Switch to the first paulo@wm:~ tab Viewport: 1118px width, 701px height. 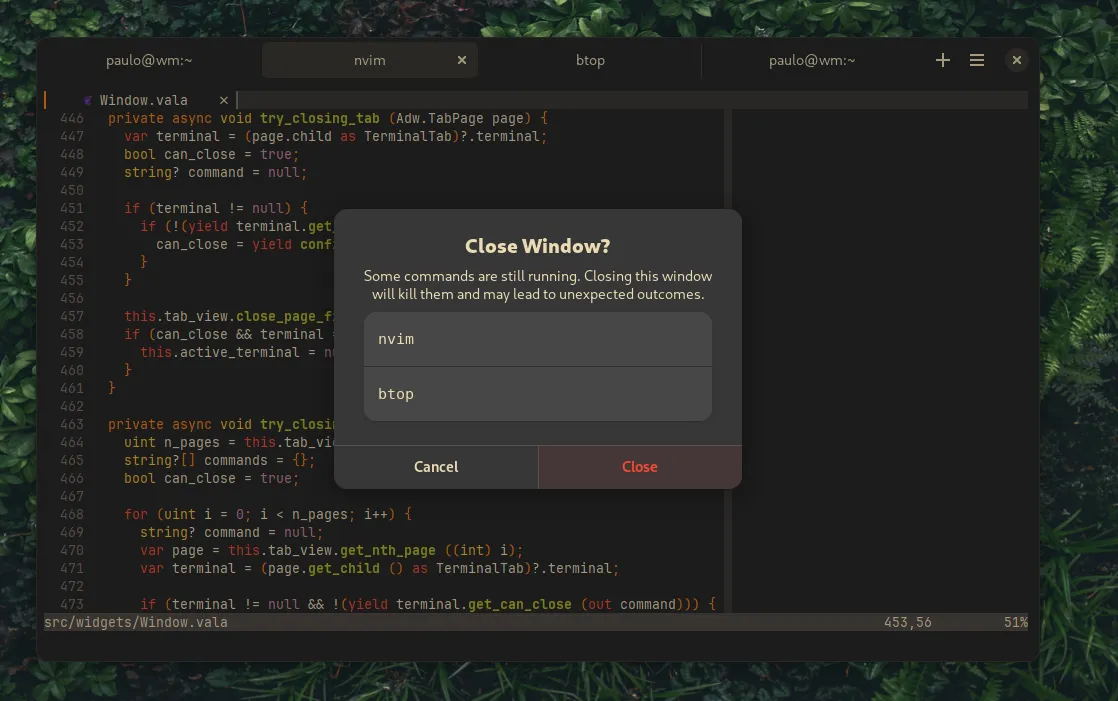pyautogui.click(x=149, y=61)
